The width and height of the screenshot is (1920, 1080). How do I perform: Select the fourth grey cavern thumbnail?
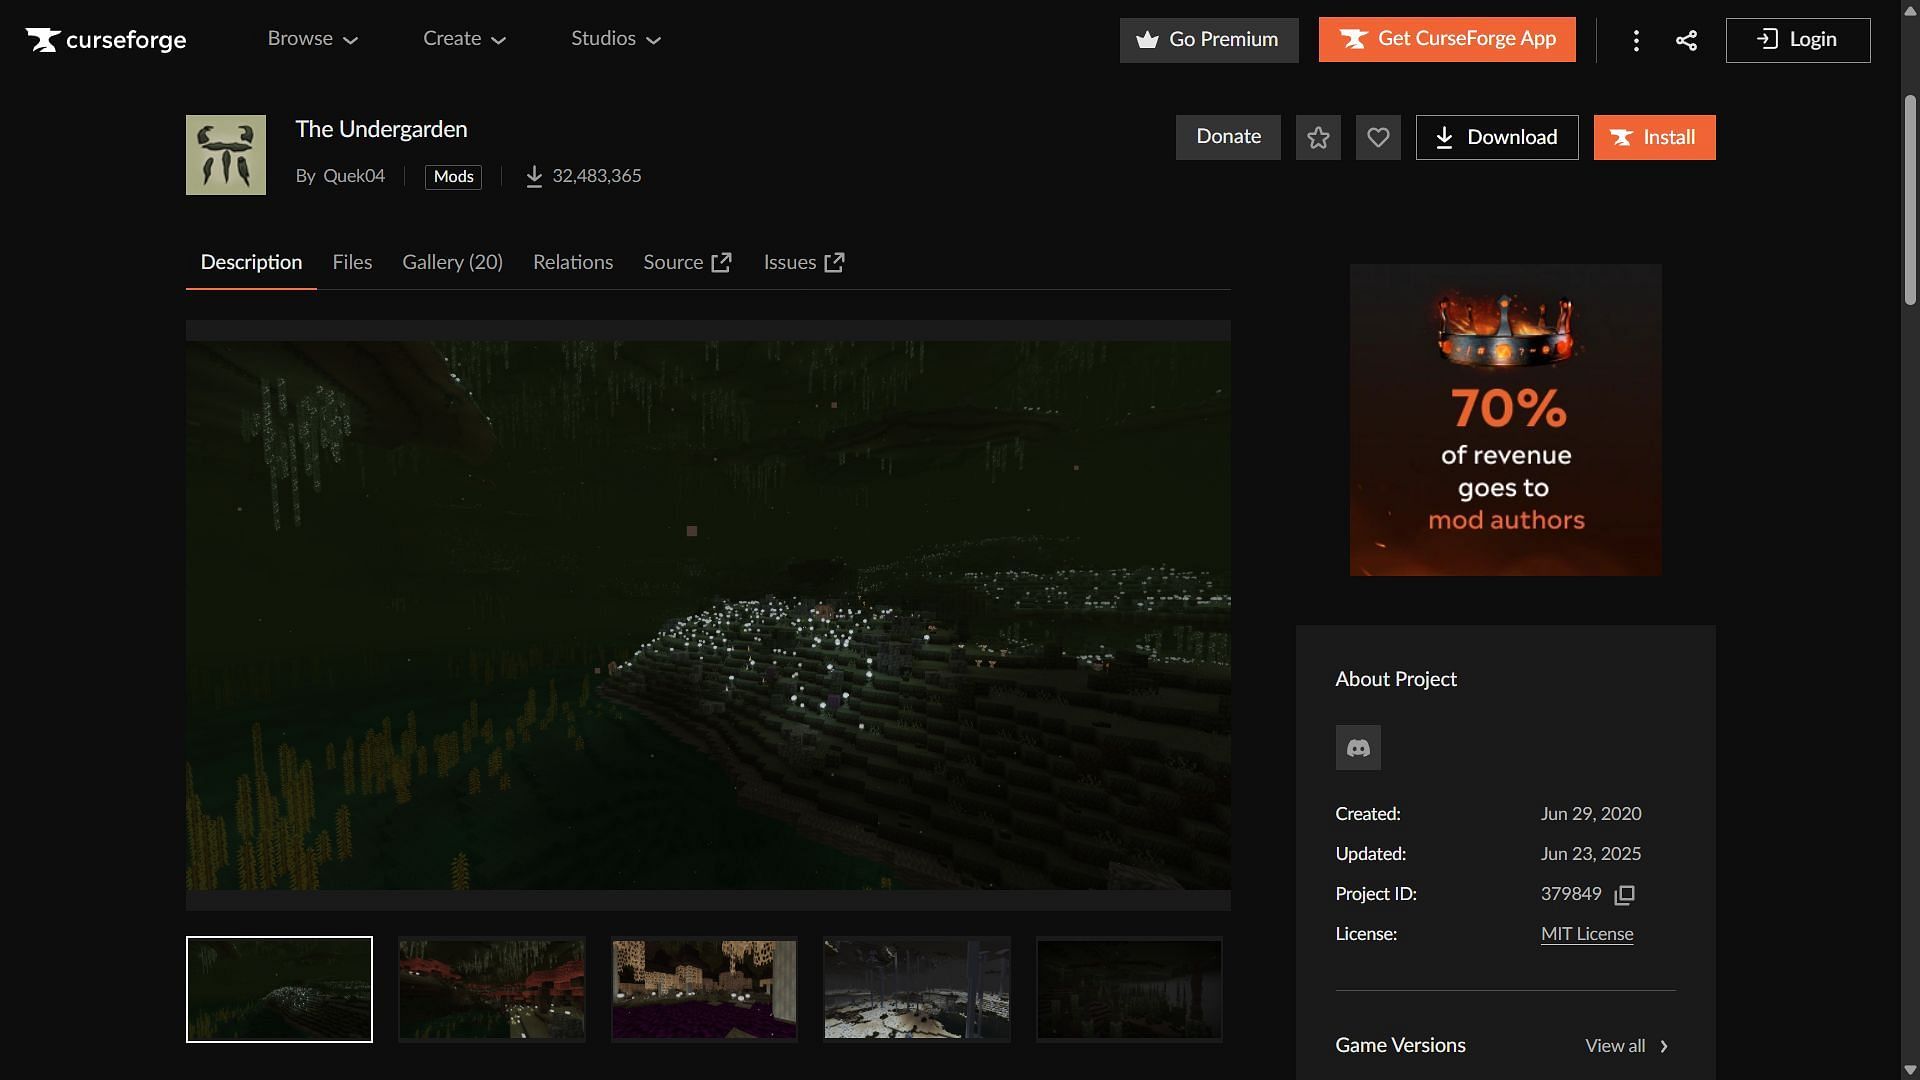point(917,989)
